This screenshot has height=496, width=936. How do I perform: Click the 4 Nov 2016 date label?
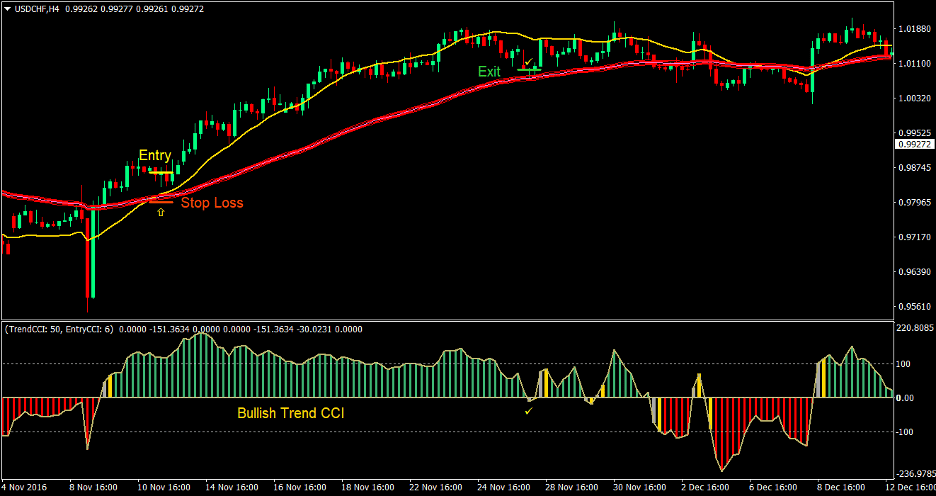pyautogui.click(x=24, y=487)
